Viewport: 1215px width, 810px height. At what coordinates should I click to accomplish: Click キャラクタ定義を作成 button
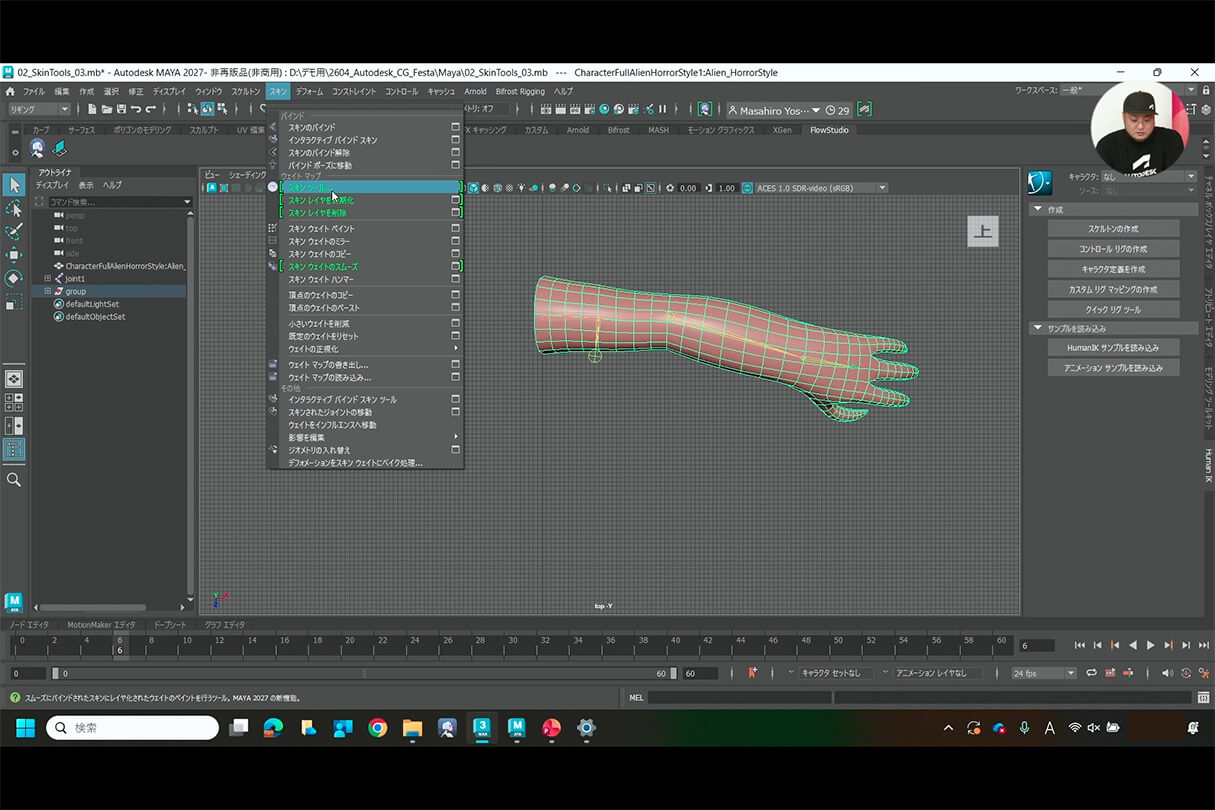click(x=1113, y=269)
